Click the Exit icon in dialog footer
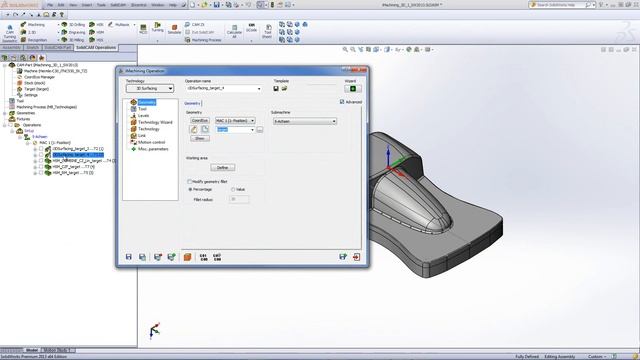This screenshot has height=360, width=640. 356,257
